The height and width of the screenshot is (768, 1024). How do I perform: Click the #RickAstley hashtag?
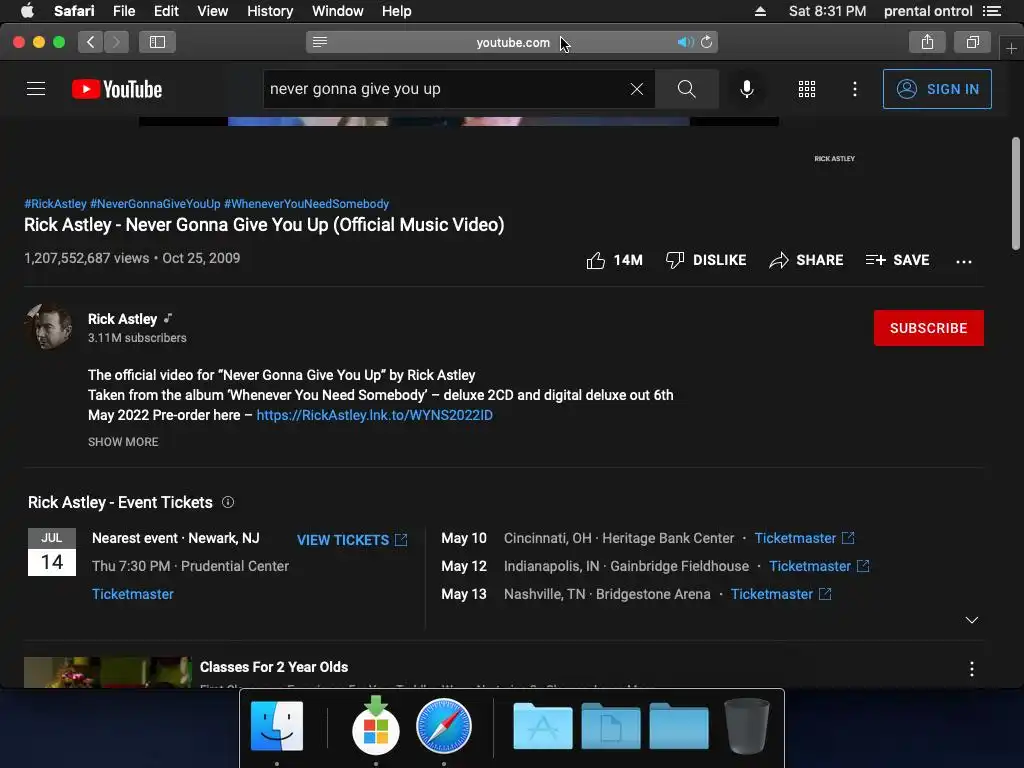tap(56, 204)
